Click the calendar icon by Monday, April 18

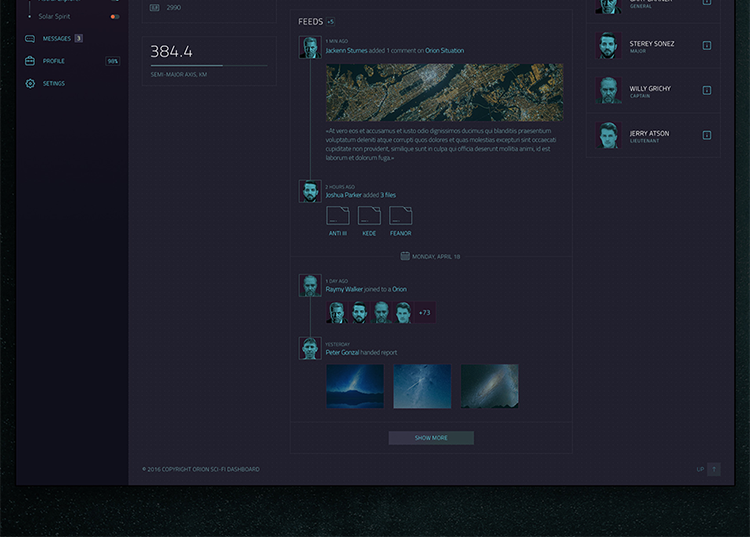pyautogui.click(x=405, y=256)
